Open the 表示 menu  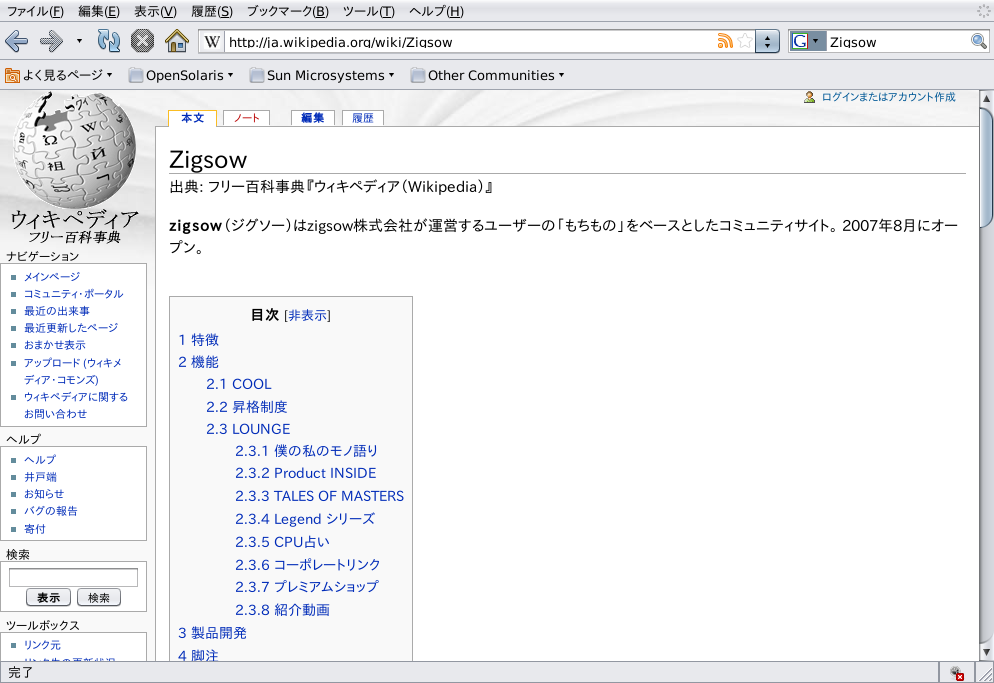155,11
